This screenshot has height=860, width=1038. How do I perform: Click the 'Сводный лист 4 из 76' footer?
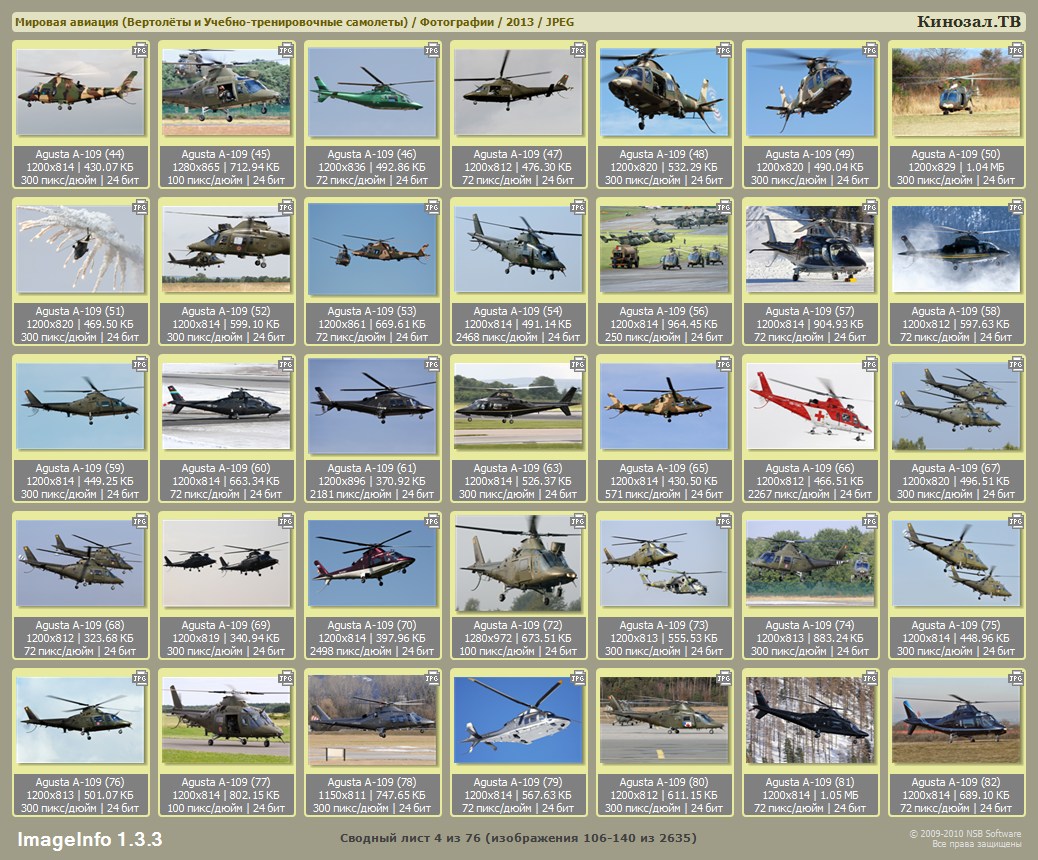(x=518, y=838)
